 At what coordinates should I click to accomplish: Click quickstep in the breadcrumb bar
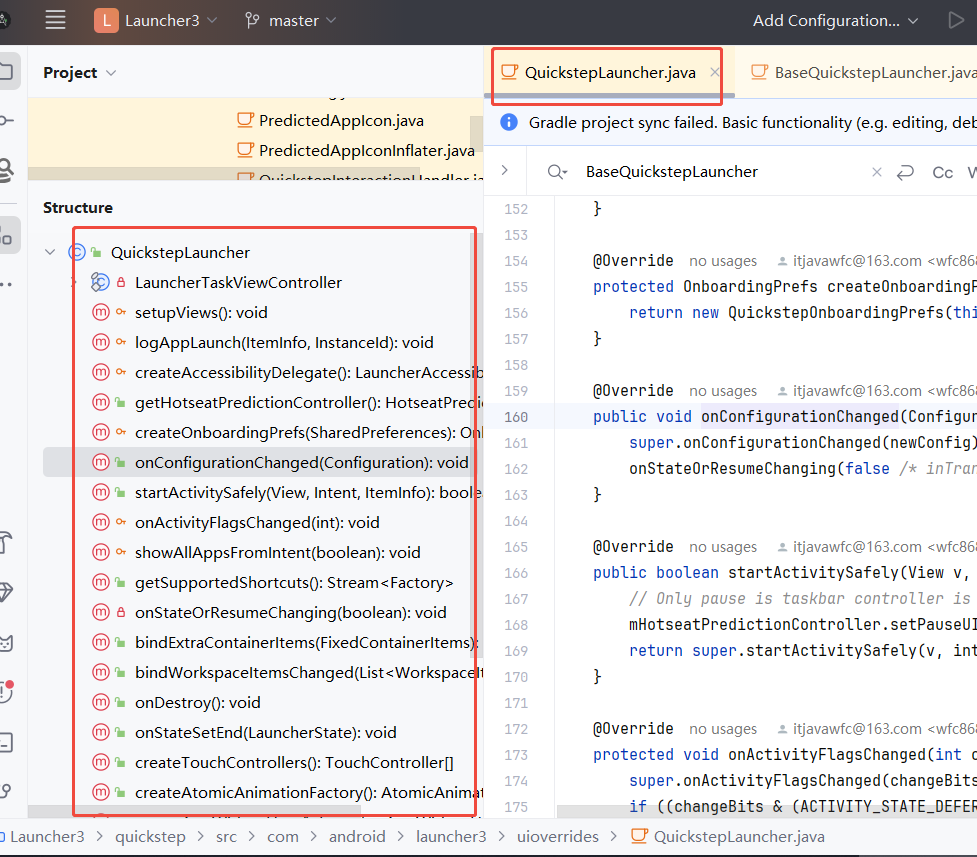(150, 836)
